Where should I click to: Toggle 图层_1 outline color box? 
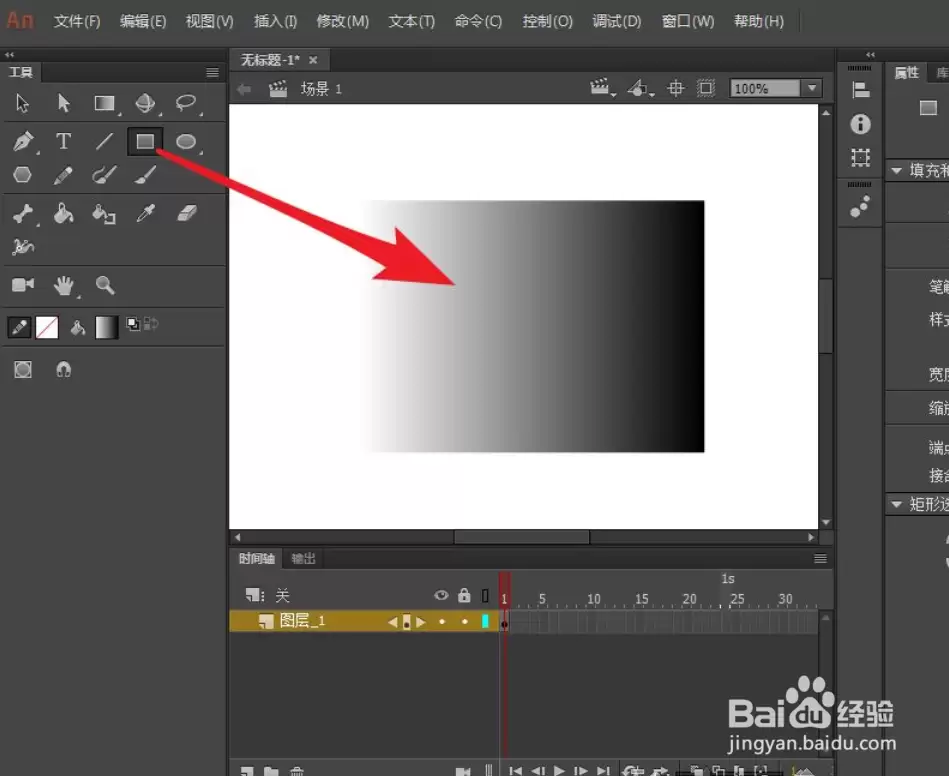[x=485, y=622]
